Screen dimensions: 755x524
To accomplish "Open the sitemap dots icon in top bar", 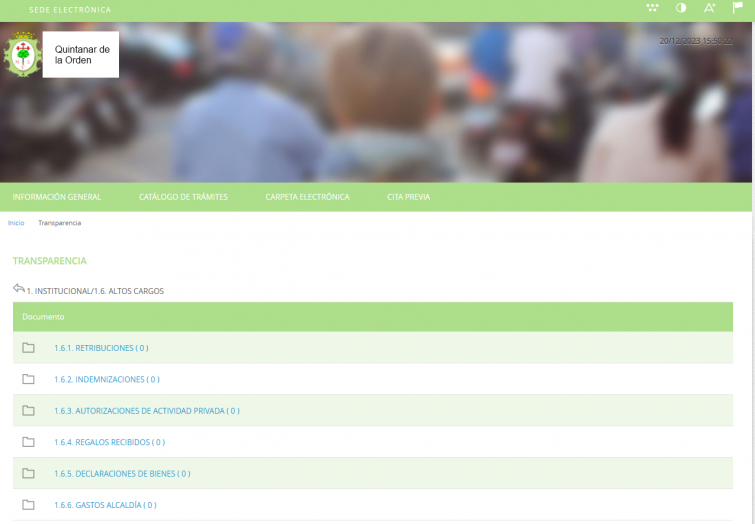I will 652,8.
